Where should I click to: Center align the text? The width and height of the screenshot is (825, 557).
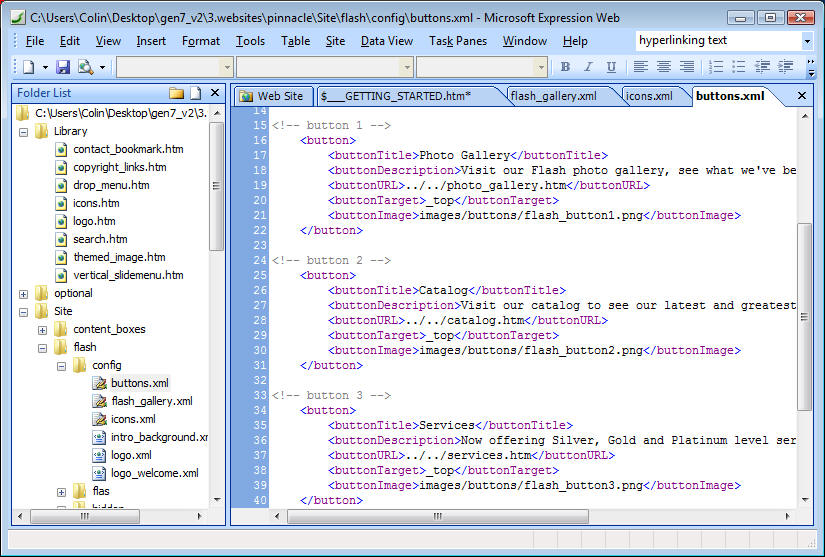[663, 67]
